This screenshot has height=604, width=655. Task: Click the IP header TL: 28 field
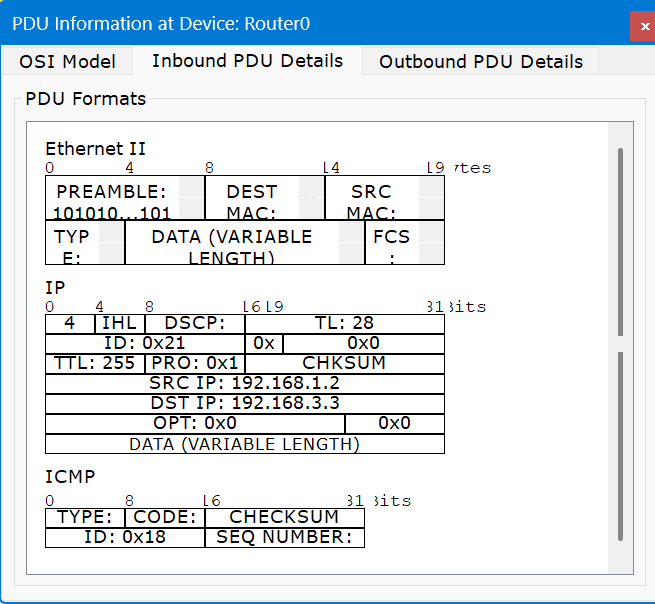point(344,323)
